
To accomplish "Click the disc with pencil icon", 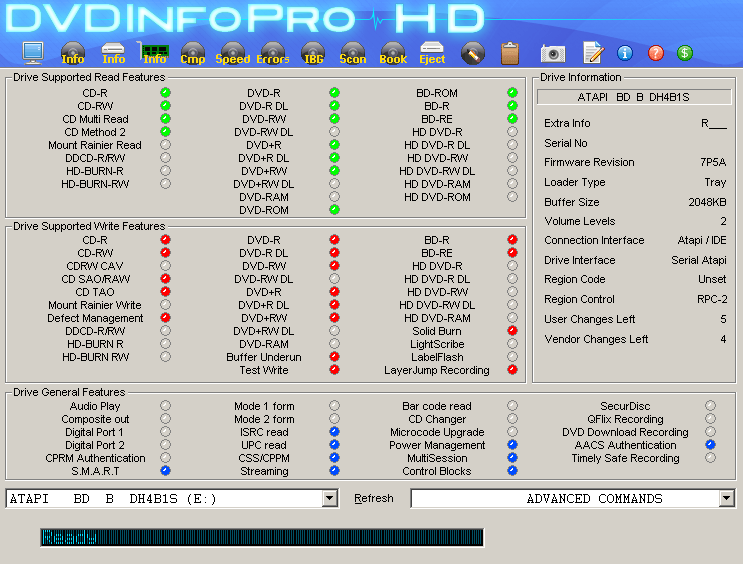I will [473, 53].
